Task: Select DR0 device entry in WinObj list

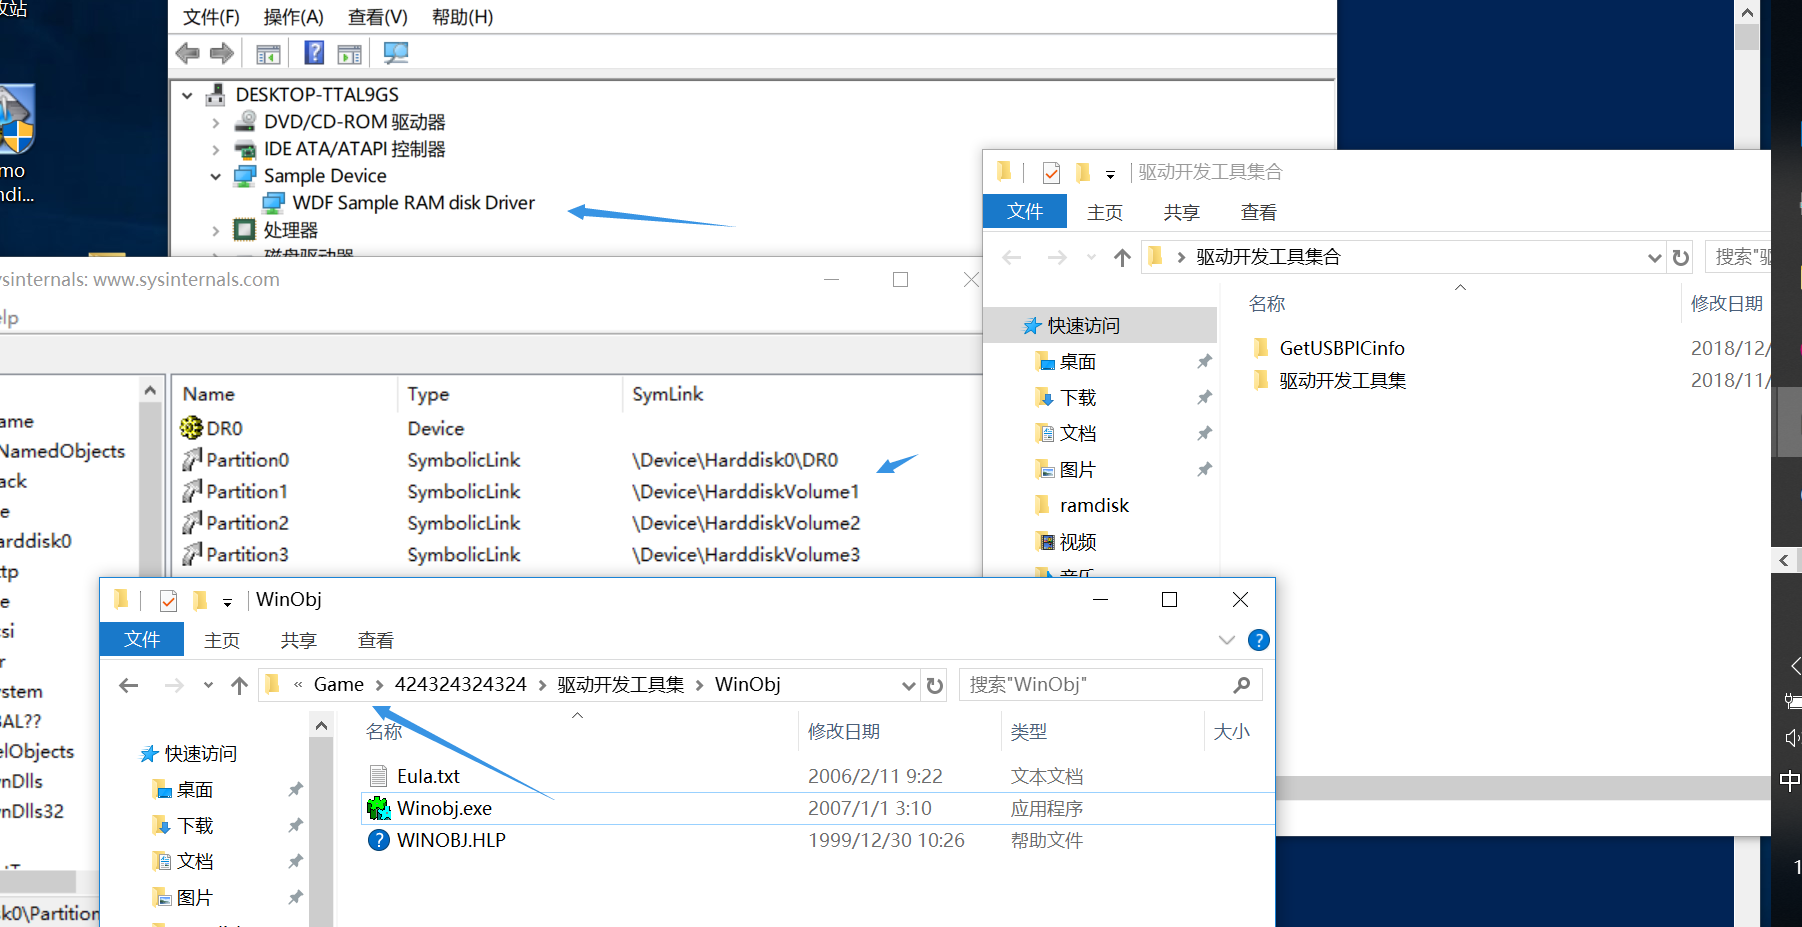Action: point(224,428)
